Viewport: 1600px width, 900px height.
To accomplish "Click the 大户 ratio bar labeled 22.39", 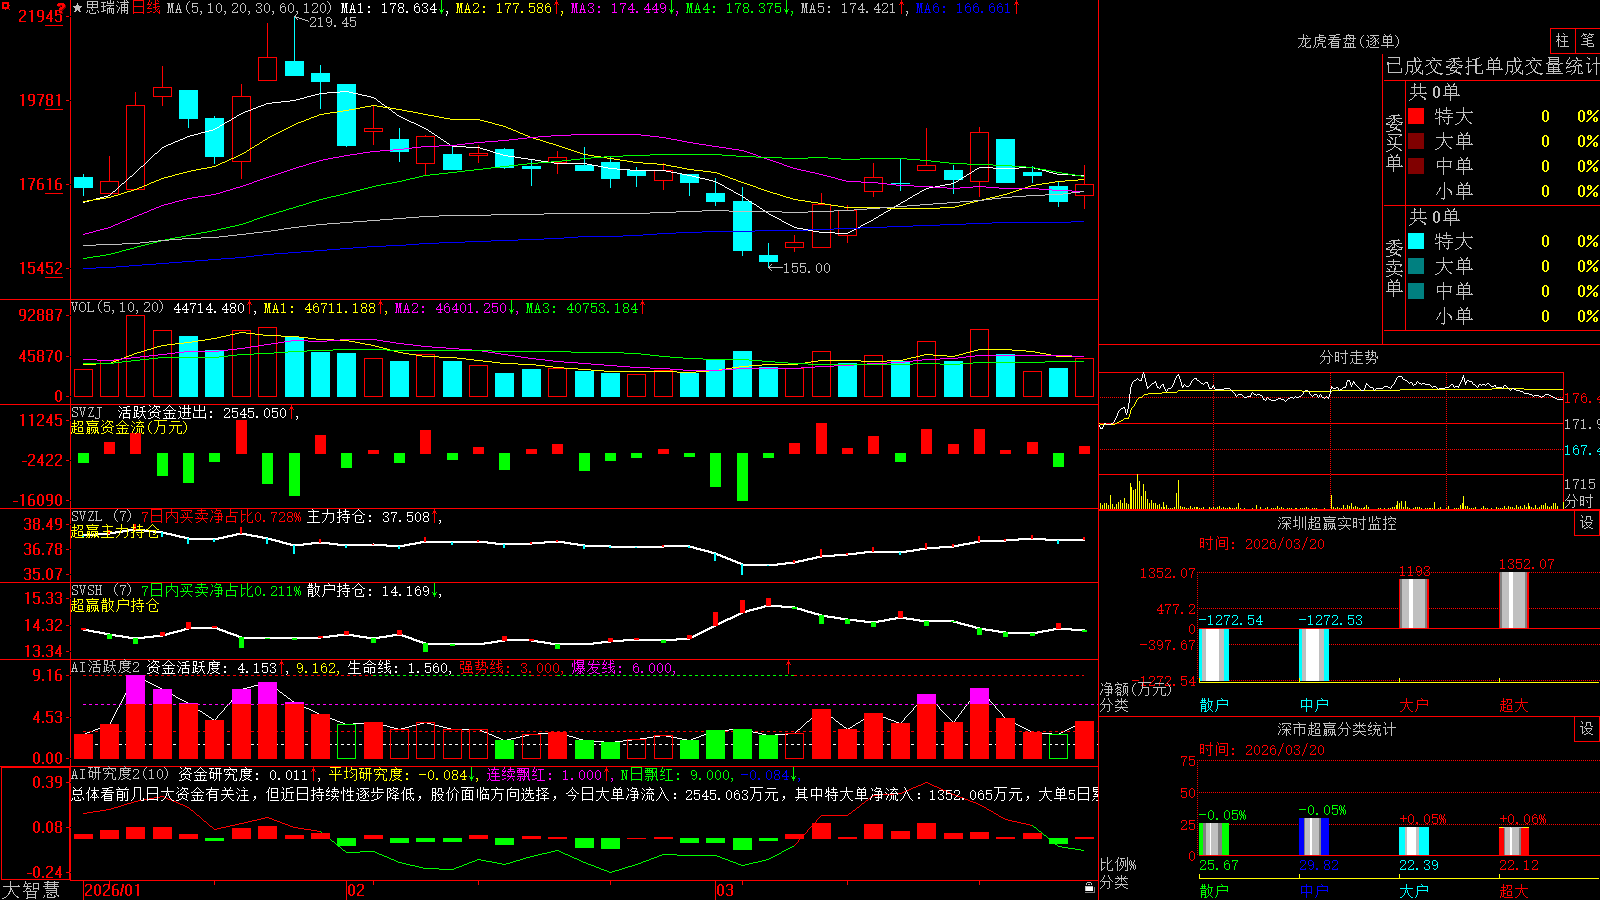I will (x=1413, y=841).
